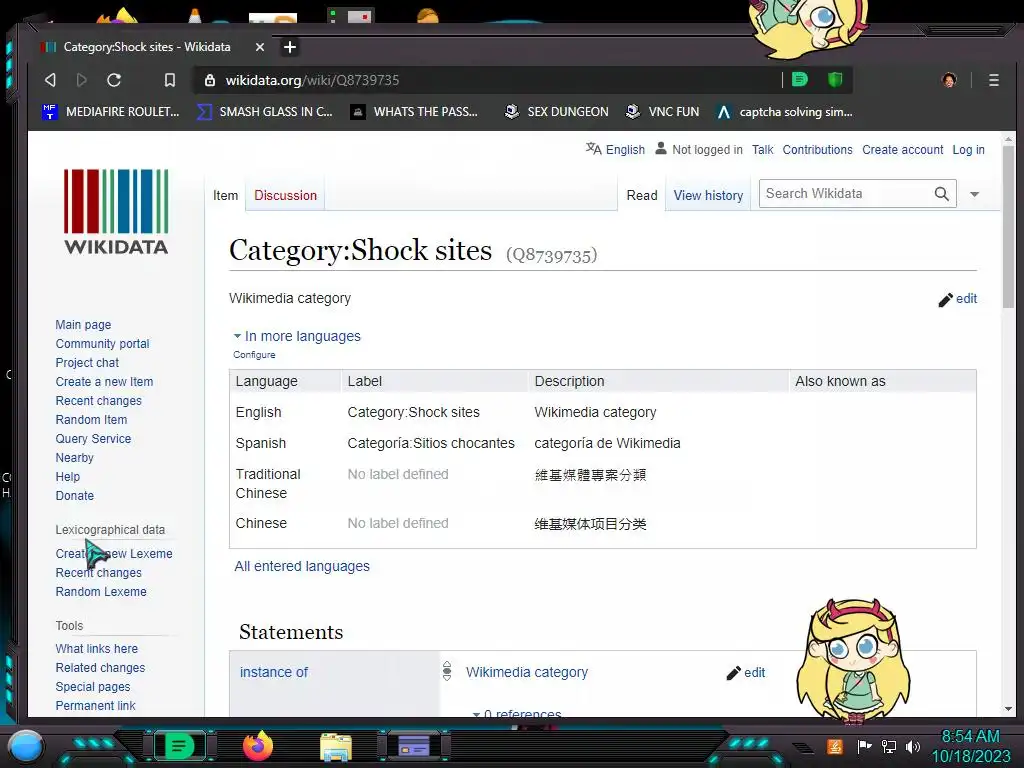Screen dimensions: 1024x768
Task: Select the Read tab
Action: tap(642, 195)
